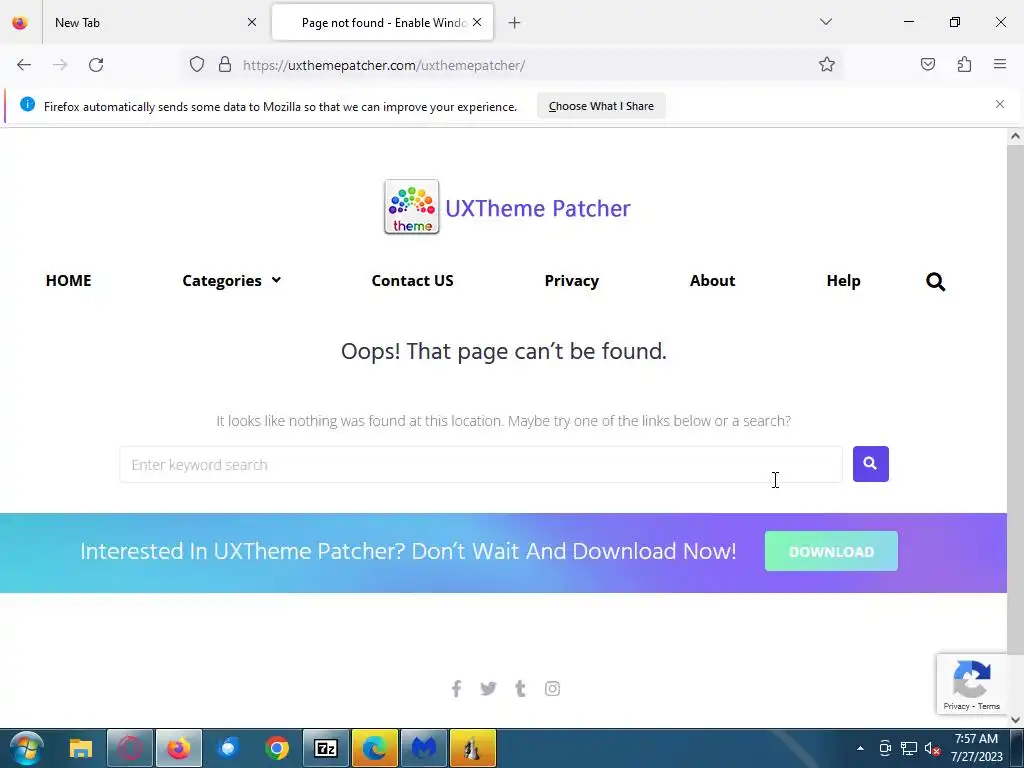This screenshot has height=768, width=1024.
Task: Open the Instagram social icon
Action: [x=552, y=688]
